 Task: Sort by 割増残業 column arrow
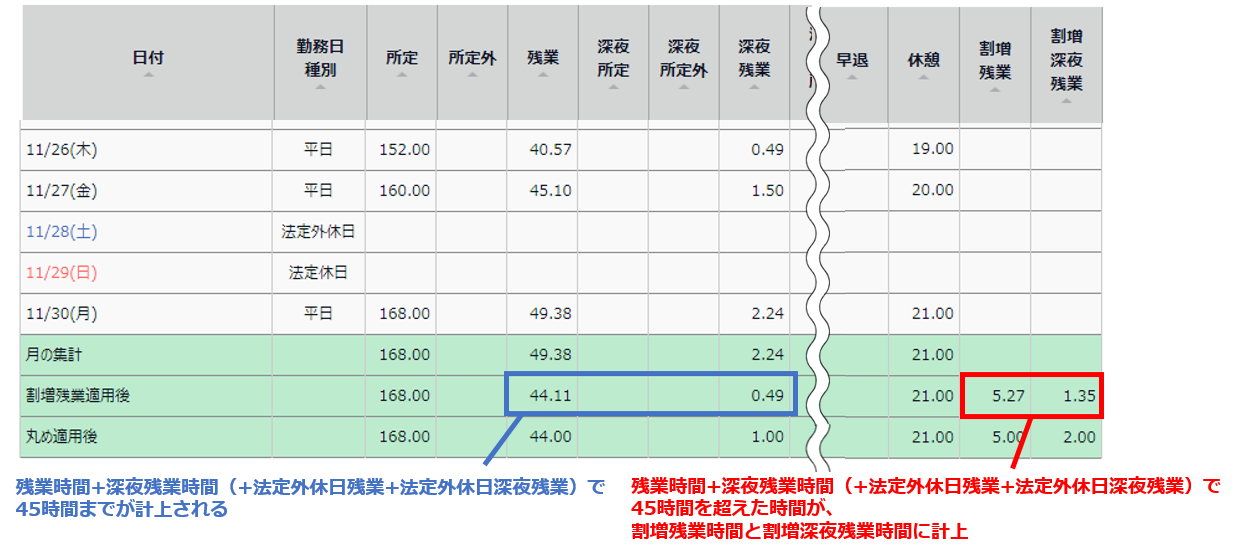(995, 89)
